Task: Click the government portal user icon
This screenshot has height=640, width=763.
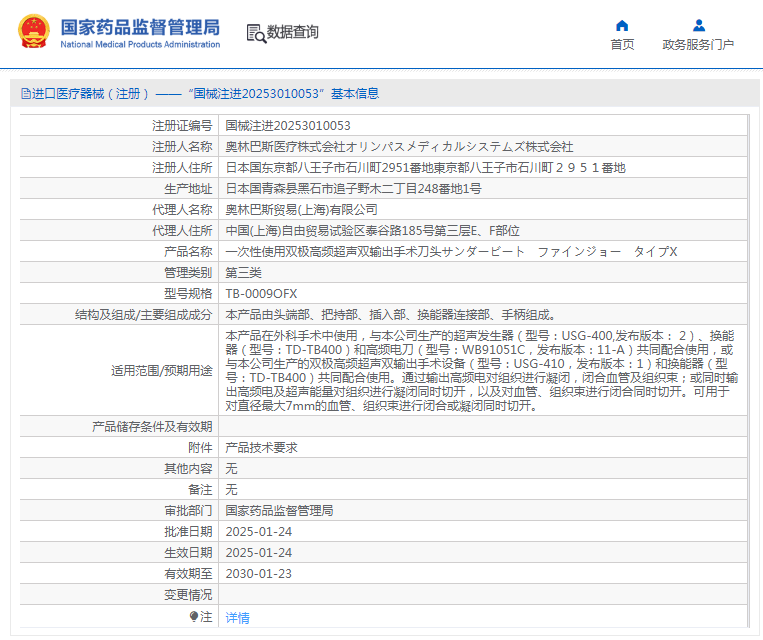Action: point(699,25)
